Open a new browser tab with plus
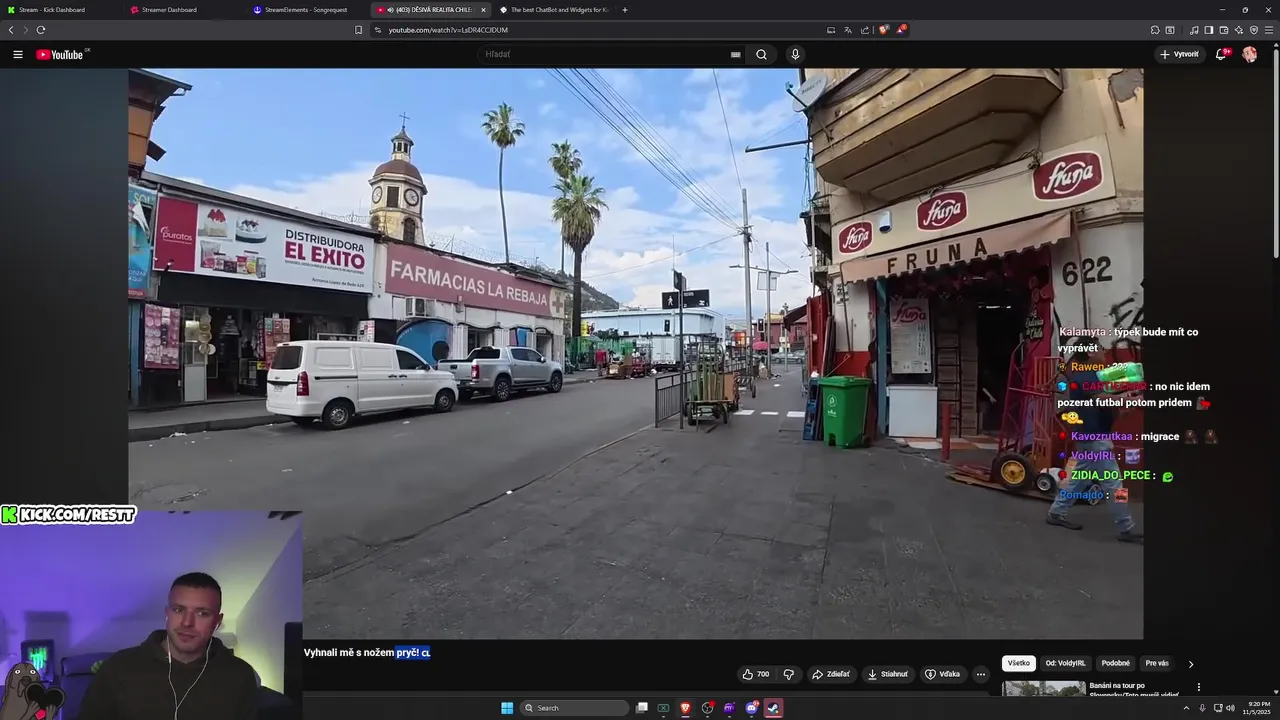This screenshot has width=1280, height=720. click(625, 10)
